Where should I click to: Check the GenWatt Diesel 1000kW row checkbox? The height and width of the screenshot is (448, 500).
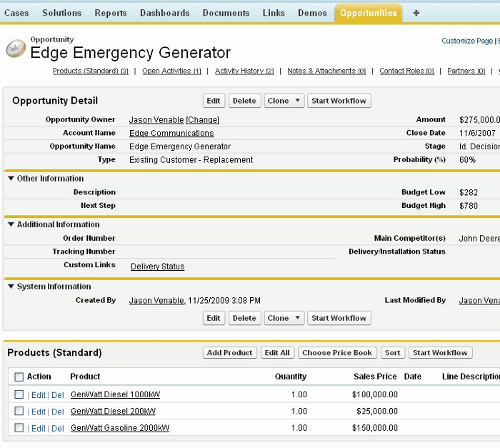(19, 395)
